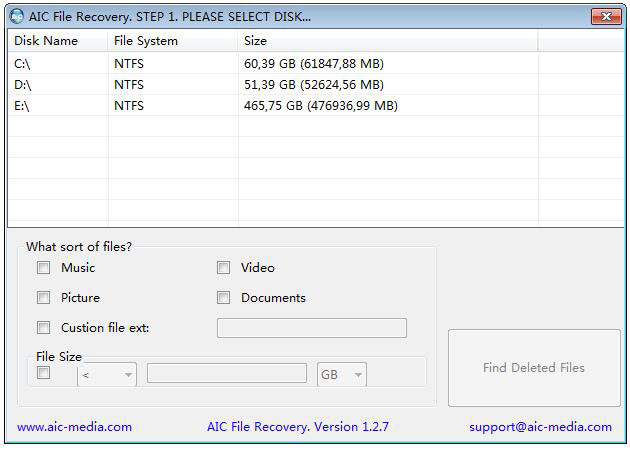Viewport: 630px width, 450px height.
Task: Click the Find Deleted Files button
Action: click(534, 368)
